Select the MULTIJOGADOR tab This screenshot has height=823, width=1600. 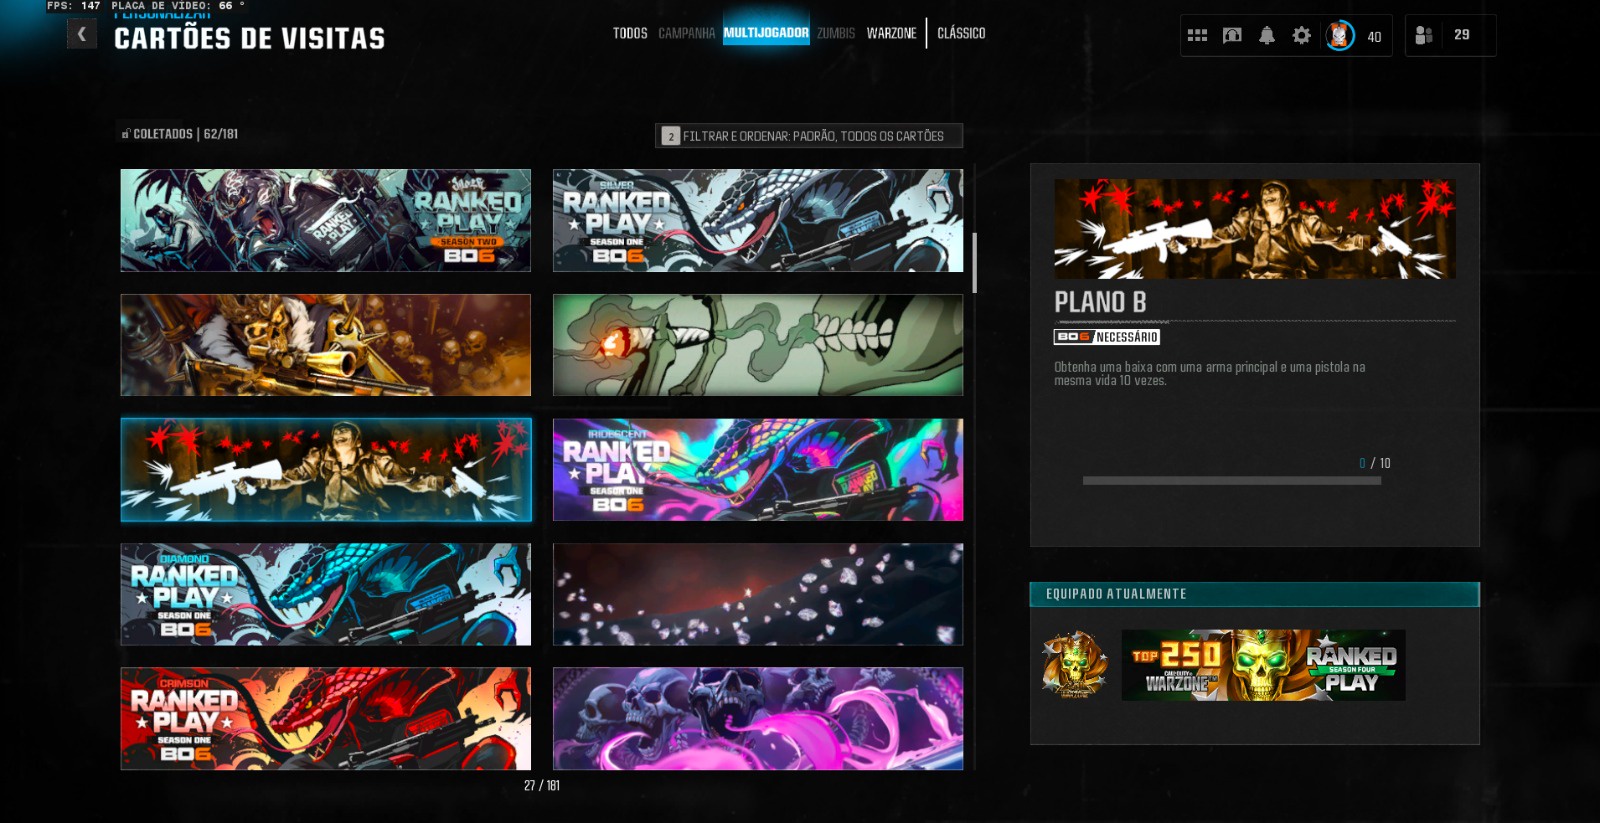coord(766,33)
